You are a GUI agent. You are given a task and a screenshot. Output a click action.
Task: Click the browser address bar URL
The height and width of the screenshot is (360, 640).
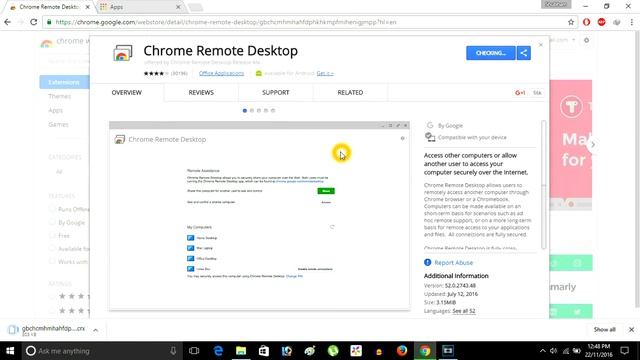(x=225, y=22)
